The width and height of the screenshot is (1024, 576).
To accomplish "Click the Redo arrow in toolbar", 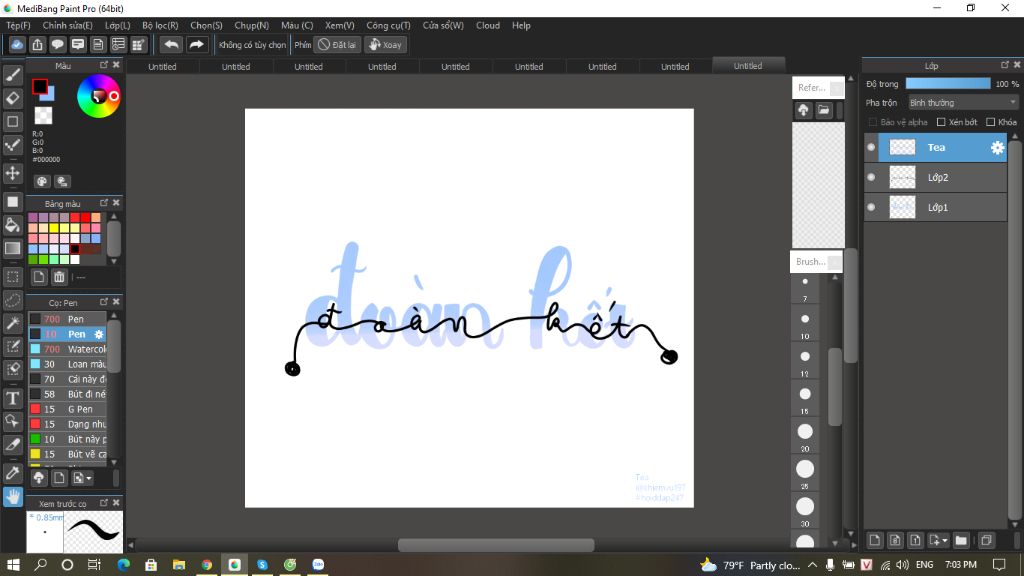I will 196,44.
